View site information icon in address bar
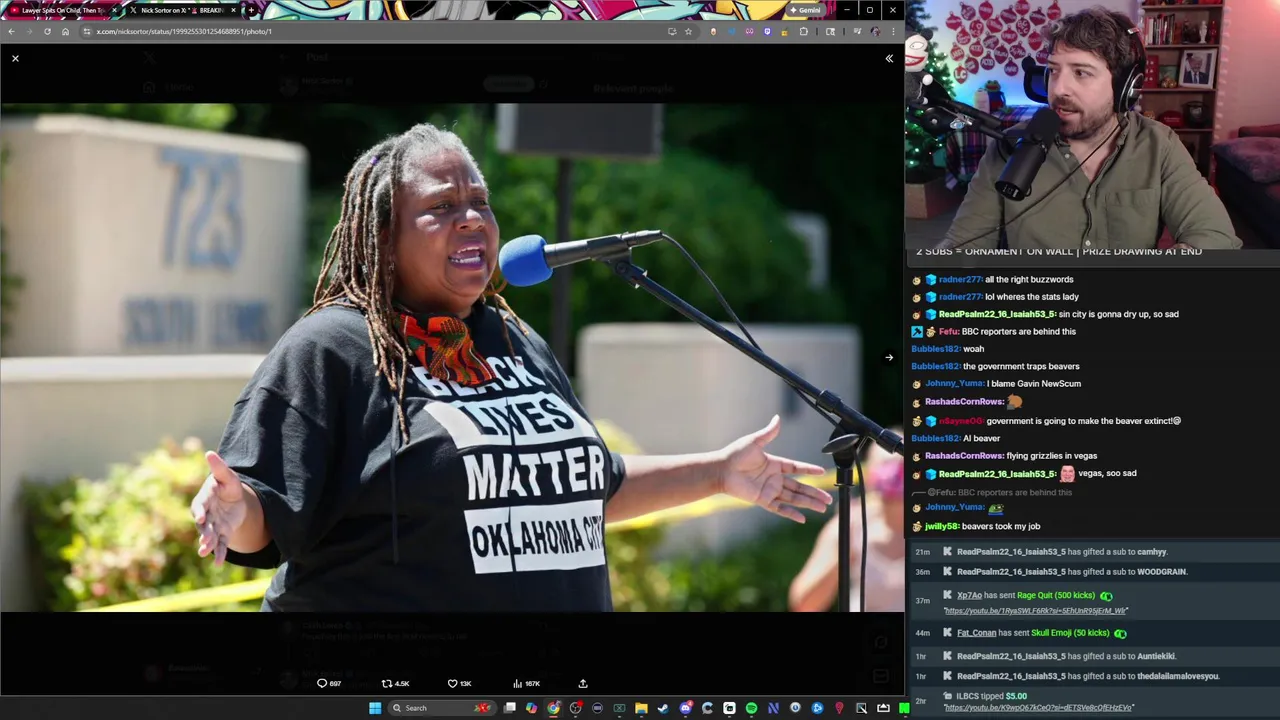The image size is (1280, 720). click(x=87, y=31)
